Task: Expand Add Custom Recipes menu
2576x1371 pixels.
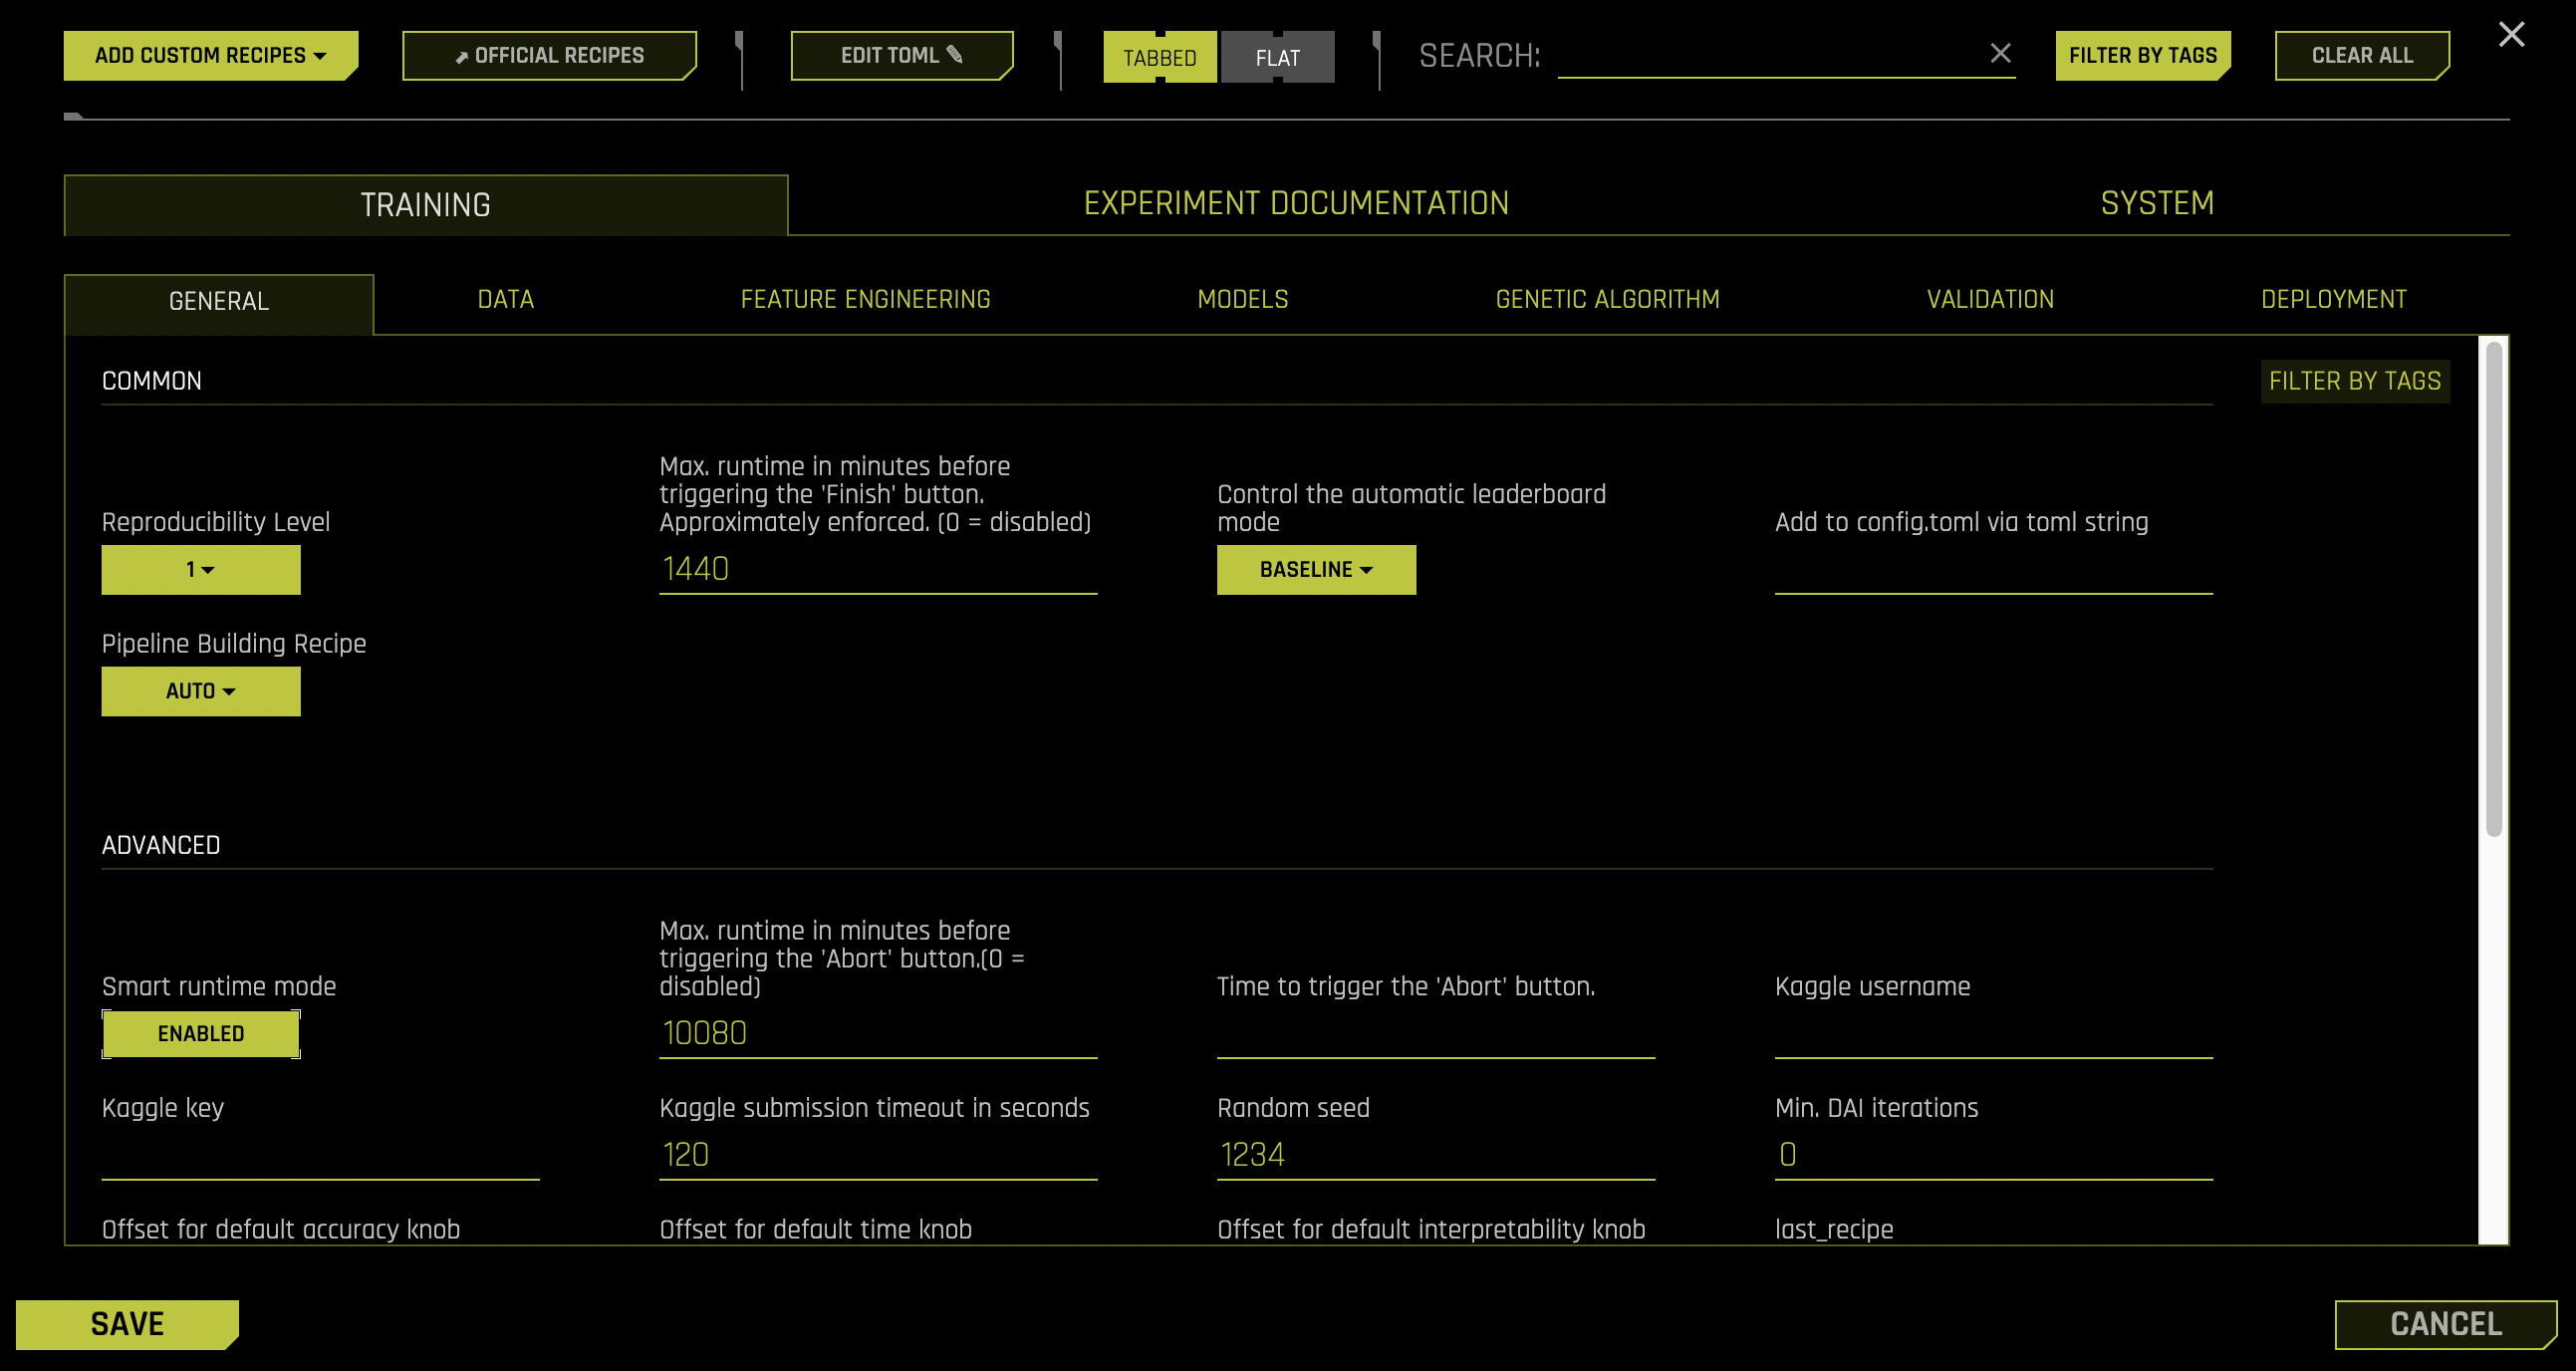Action: click(x=210, y=55)
